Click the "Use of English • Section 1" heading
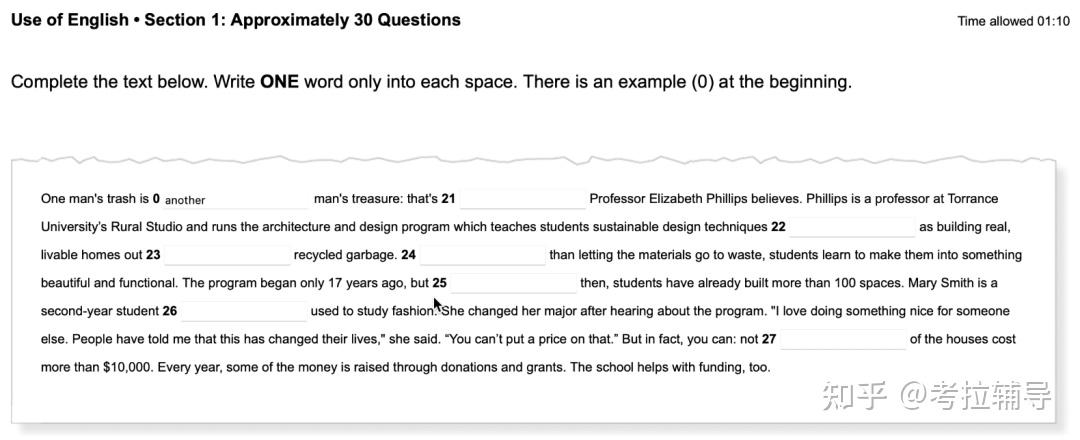 [236, 20]
